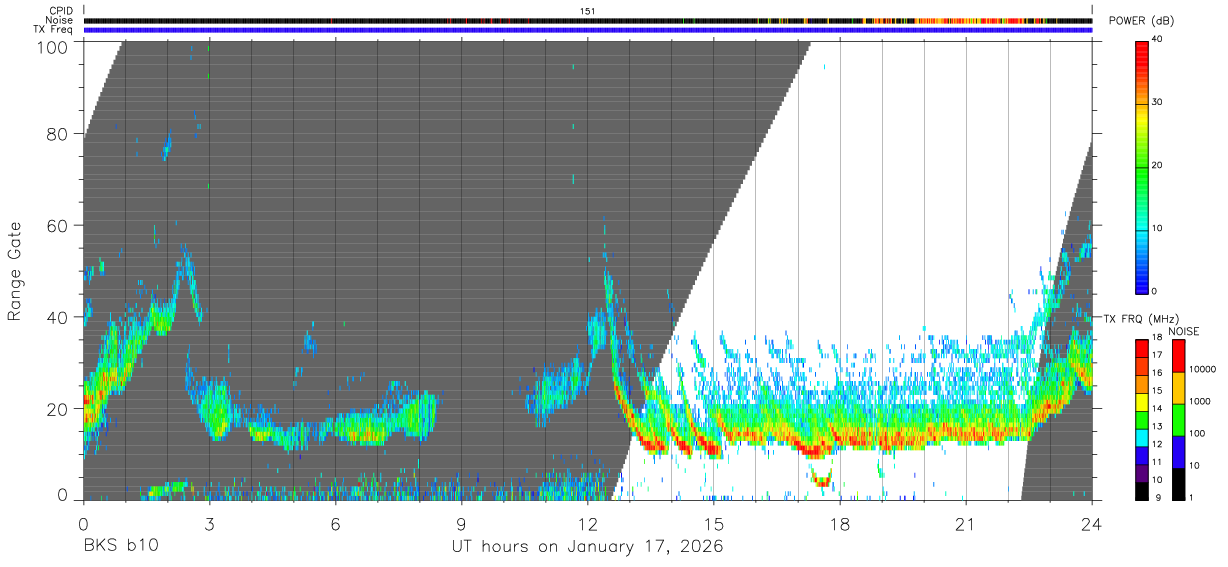The height and width of the screenshot is (567, 1228).
Task: Click the CPID value 151
Action: pyautogui.click(x=588, y=11)
